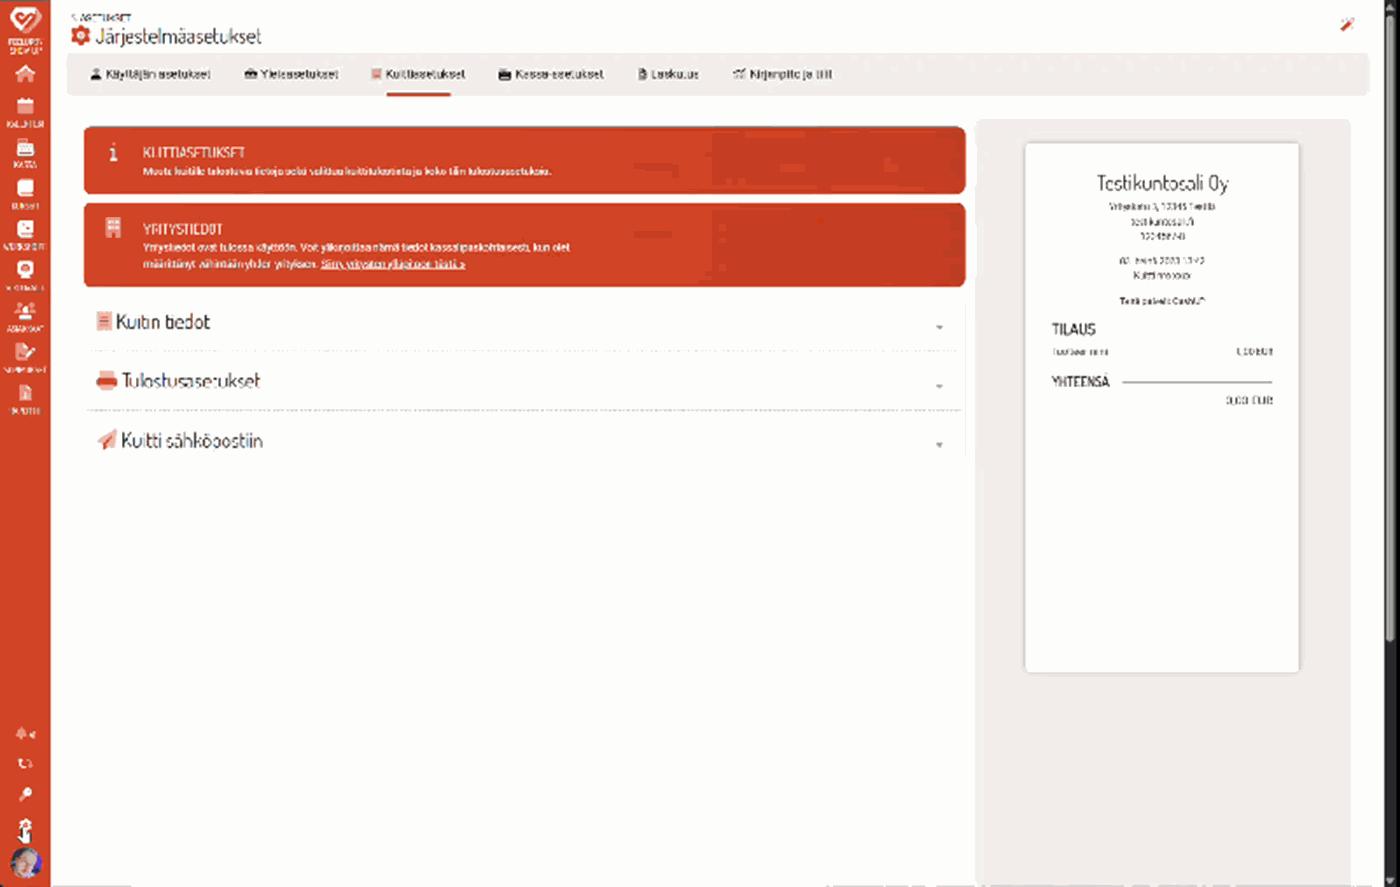Click the key icon in sidebar

click(25, 795)
